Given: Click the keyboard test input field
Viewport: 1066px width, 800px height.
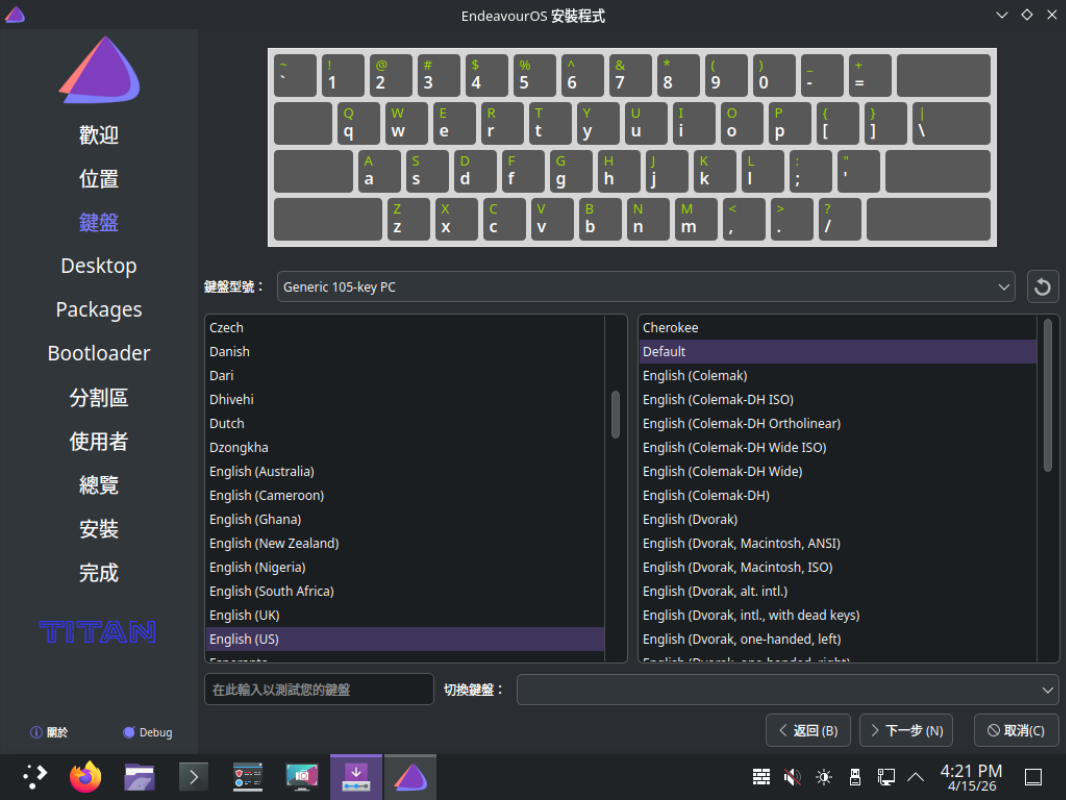Looking at the screenshot, I should coord(319,689).
